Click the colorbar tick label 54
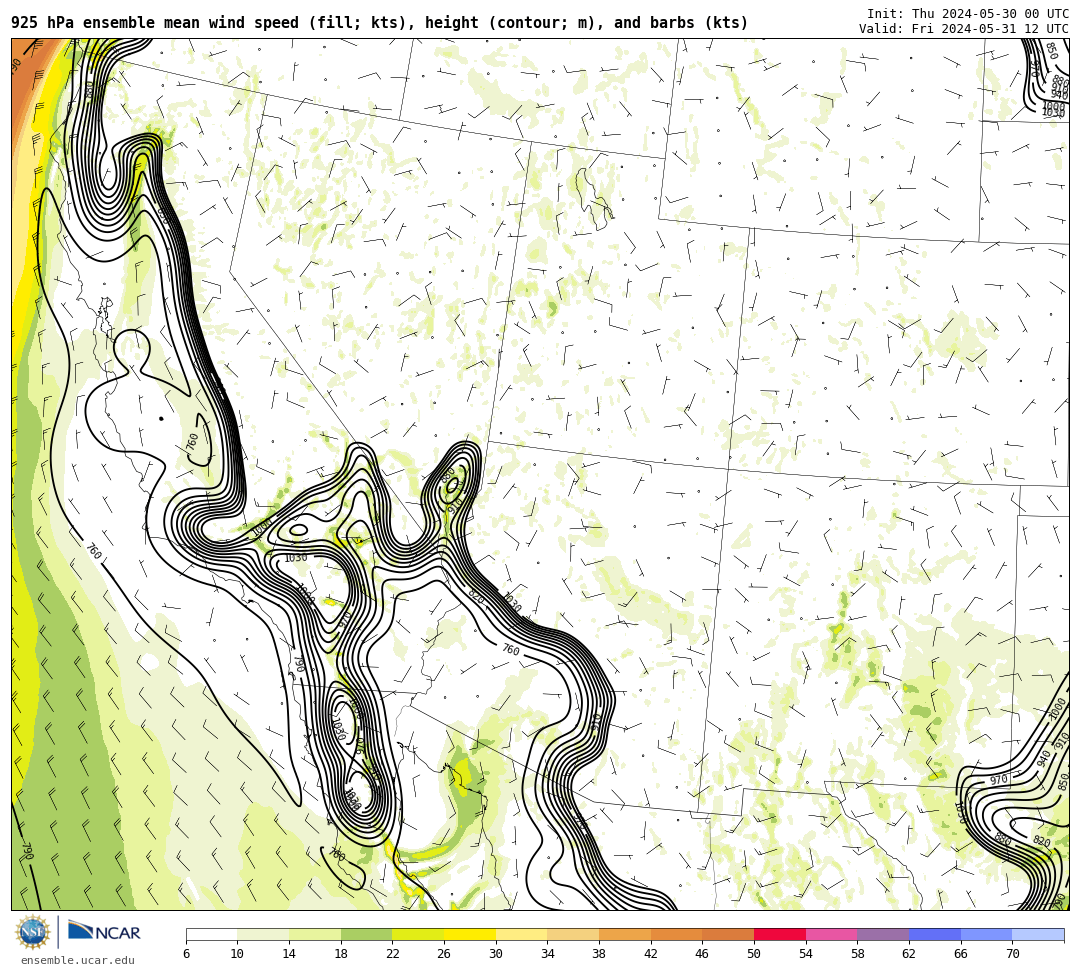 tap(806, 954)
